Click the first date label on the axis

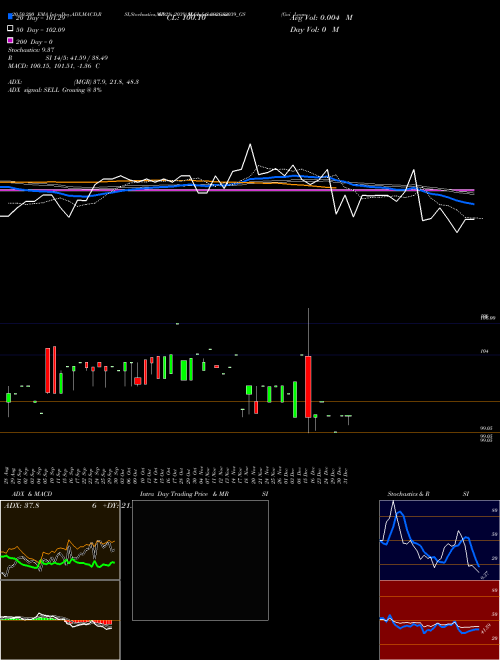click(x=8, y=474)
